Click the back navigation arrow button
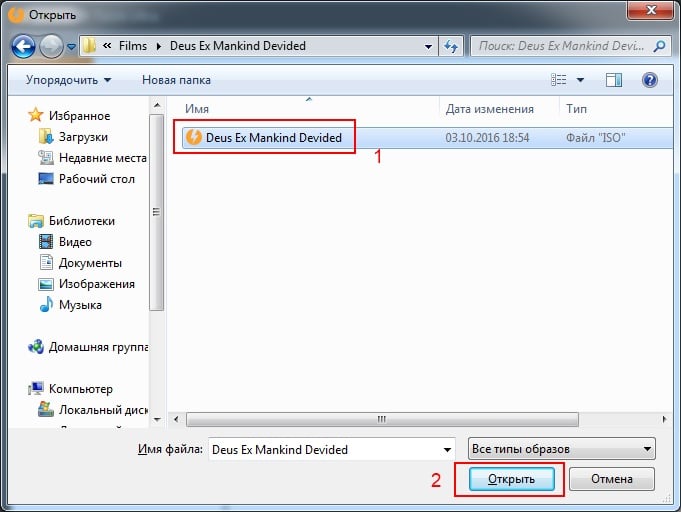 click(24, 46)
